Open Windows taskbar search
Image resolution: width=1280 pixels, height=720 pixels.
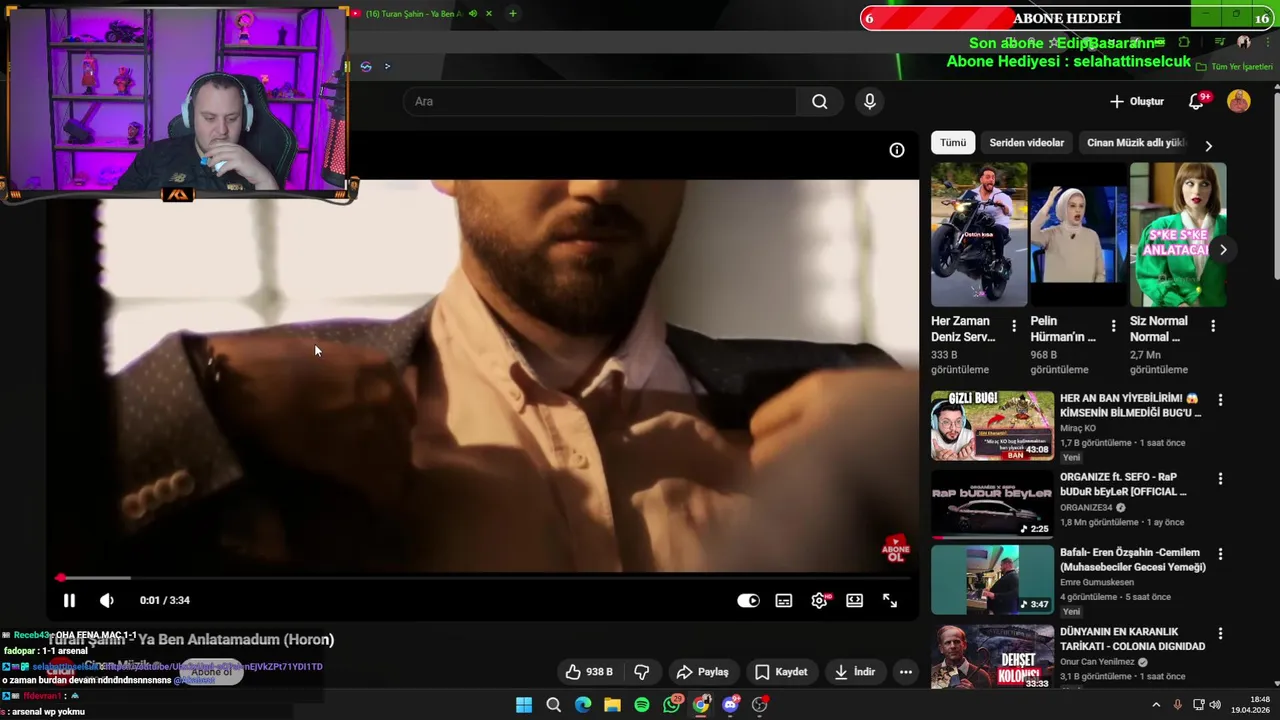click(x=553, y=705)
